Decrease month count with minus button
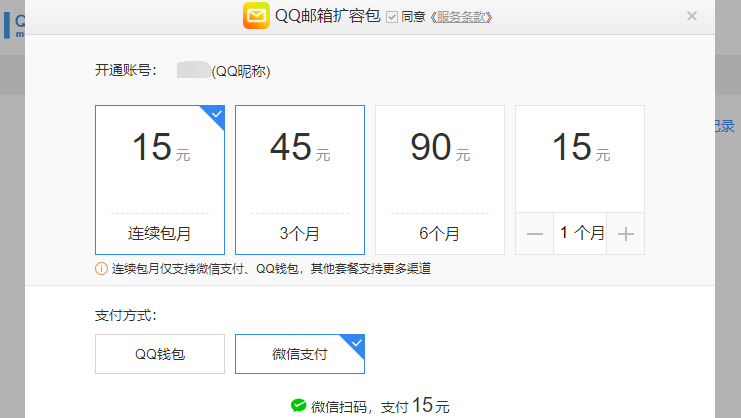Image resolution: width=741 pixels, height=418 pixels. click(534, 234)
